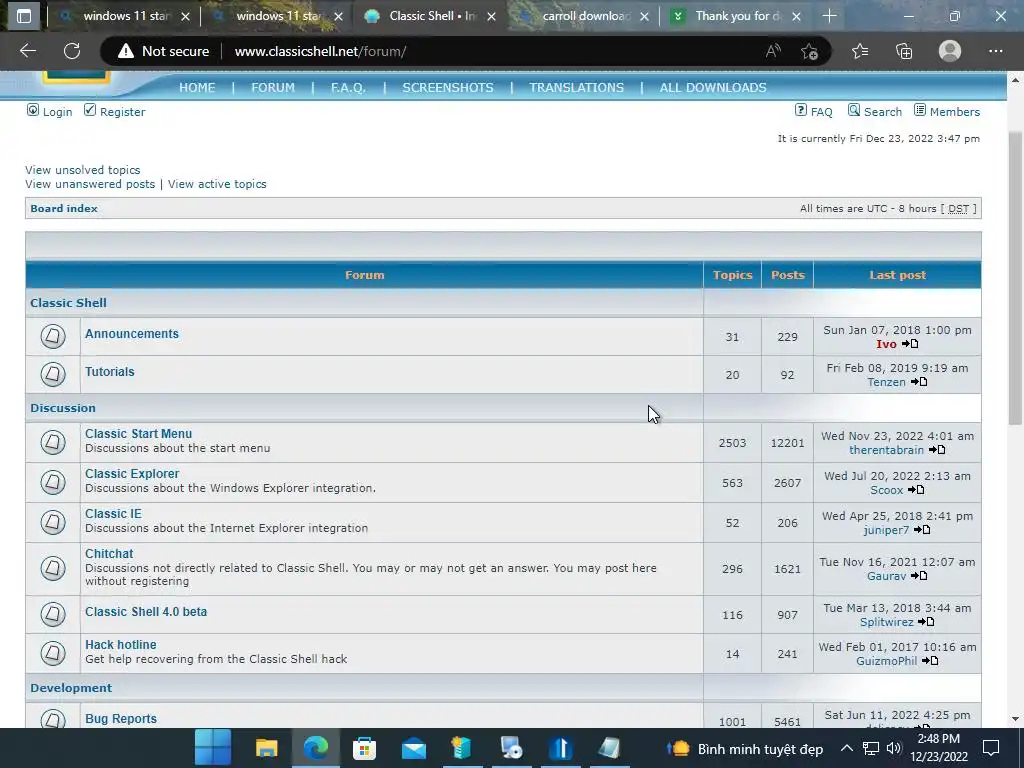Open the Discussion category link
Image resolution: width=1024 pixels, height=768 pixels.
(63, 408)
